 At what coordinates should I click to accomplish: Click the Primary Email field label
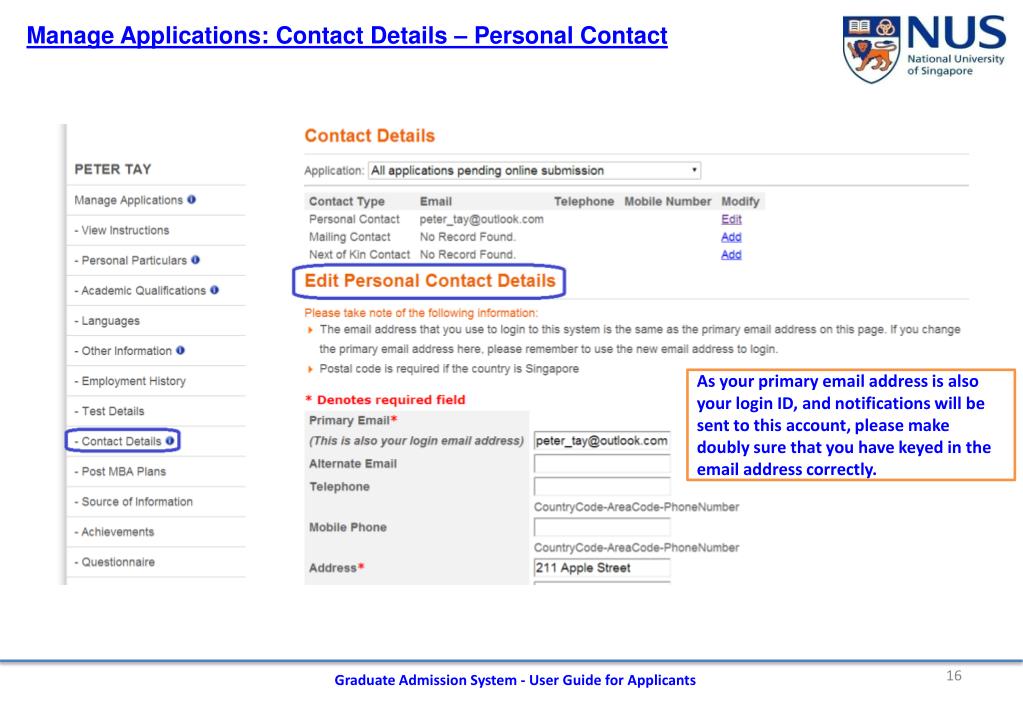click(353, 420)
